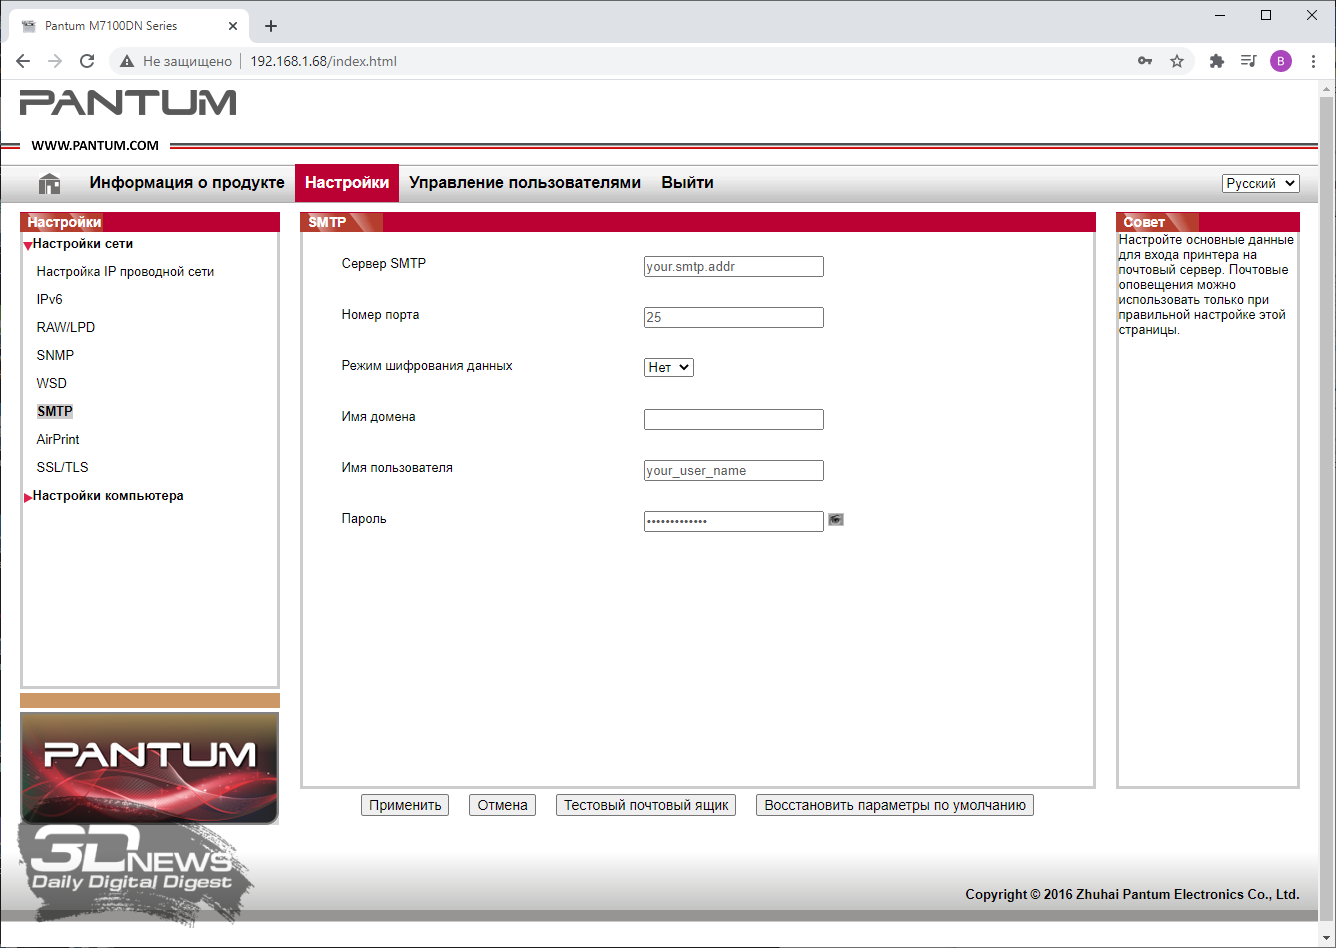Click Тестовый почтовый ящик button

(646, 805)
